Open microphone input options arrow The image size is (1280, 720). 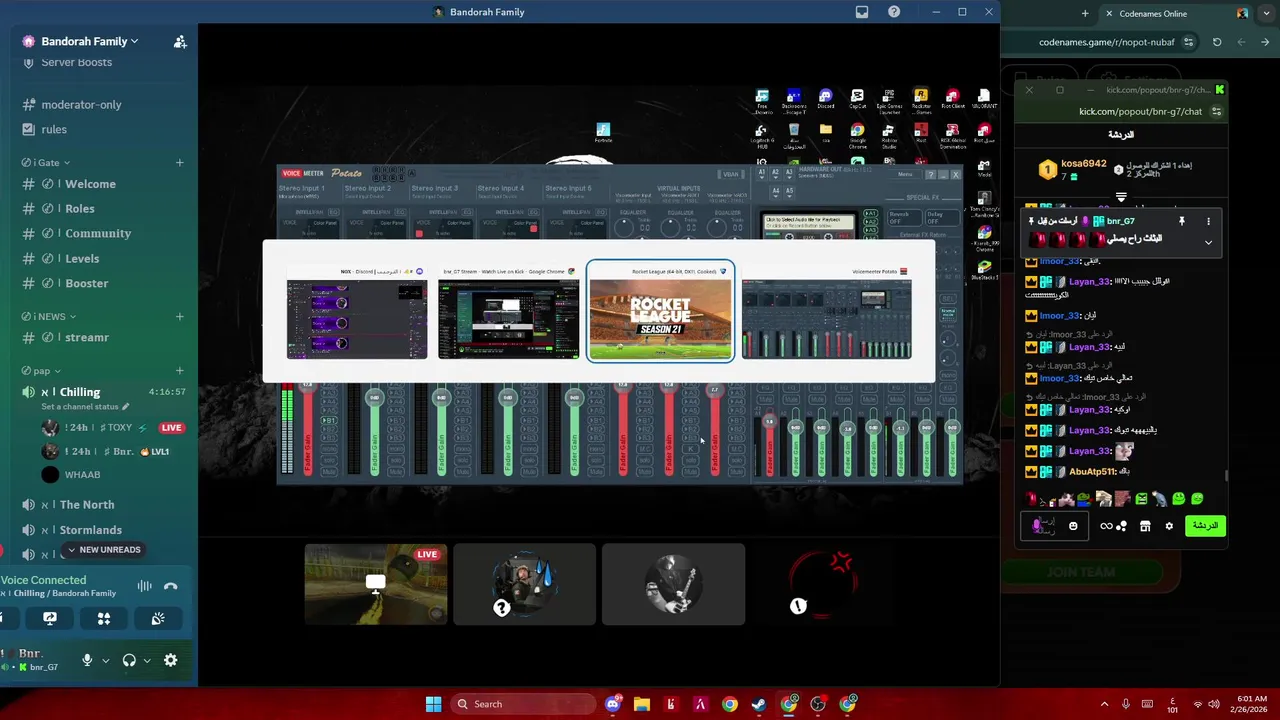click(x=105, y=660)
